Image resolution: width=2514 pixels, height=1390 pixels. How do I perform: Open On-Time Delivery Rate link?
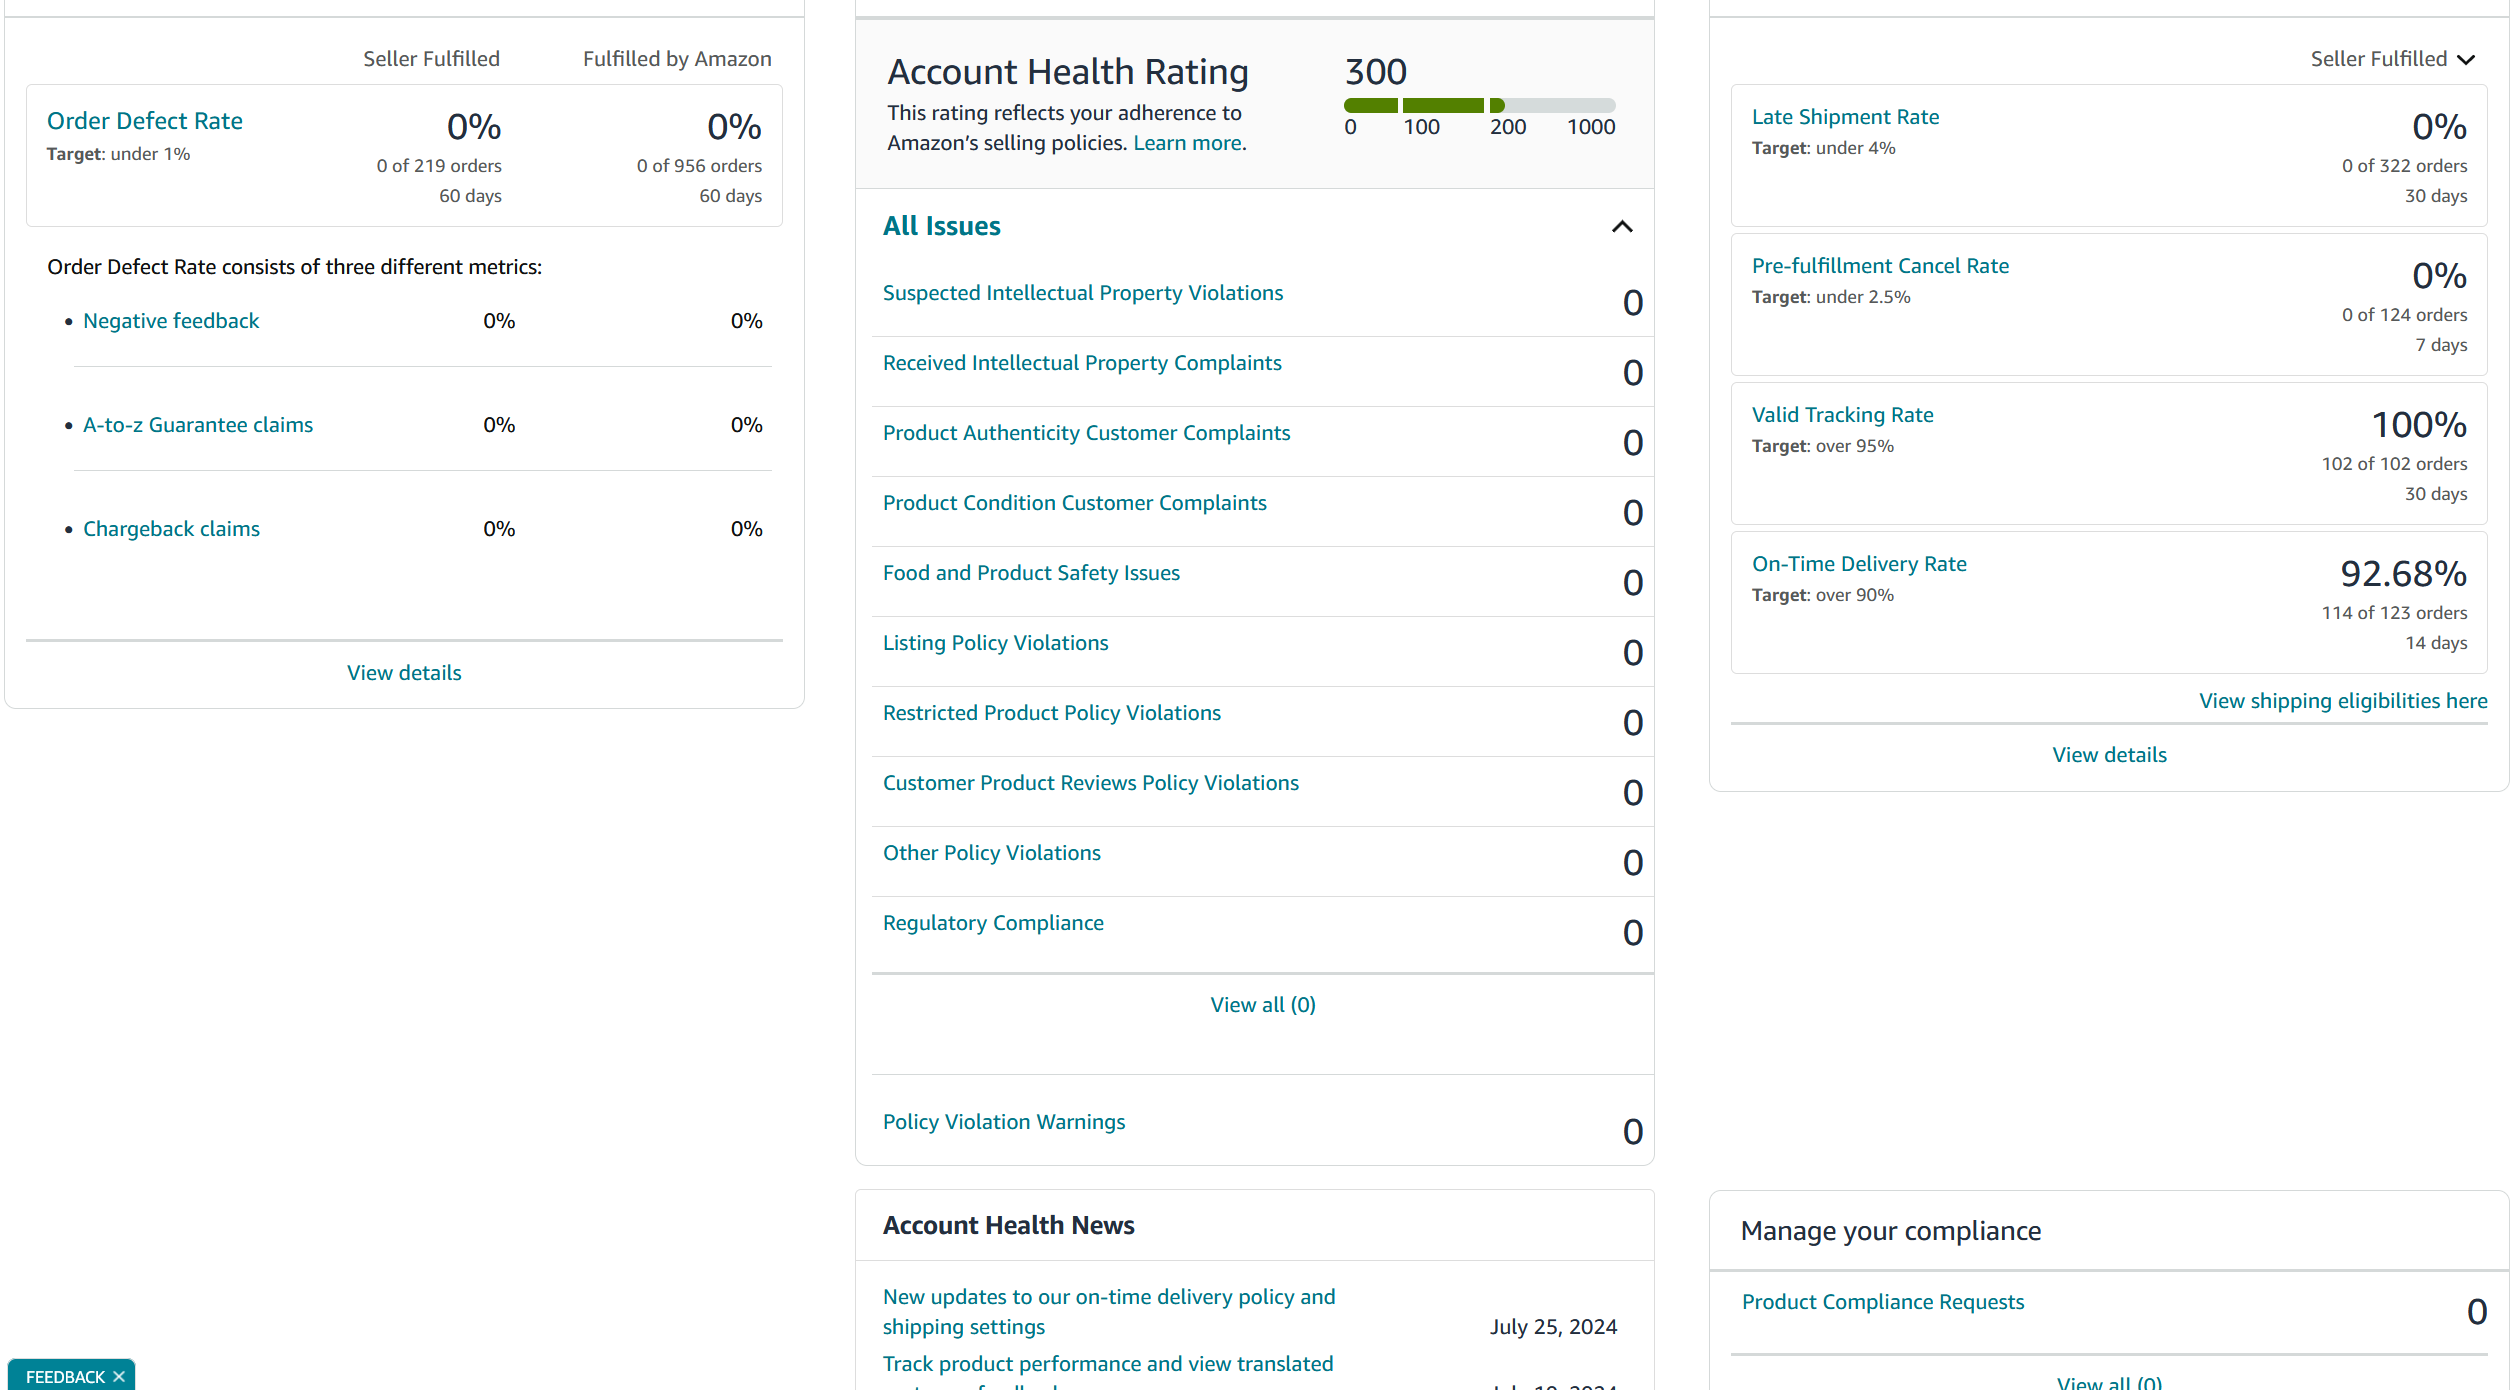1859,564
